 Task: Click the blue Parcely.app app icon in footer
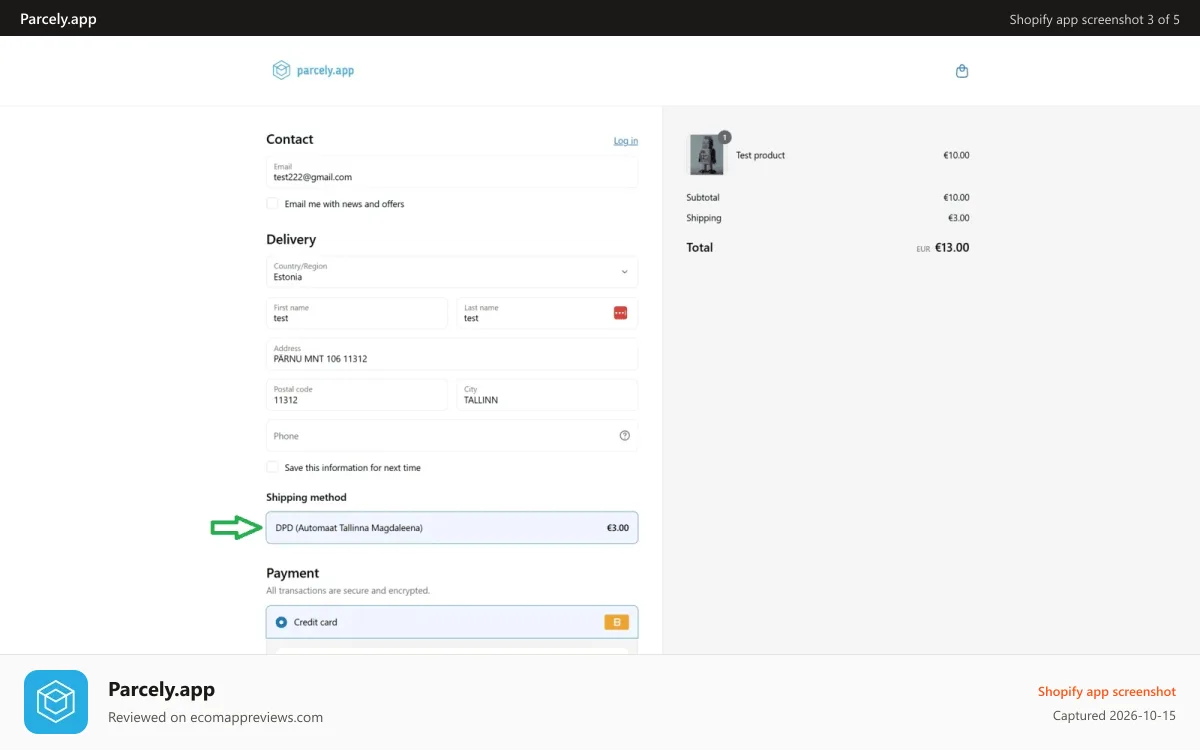coord(56,702)
